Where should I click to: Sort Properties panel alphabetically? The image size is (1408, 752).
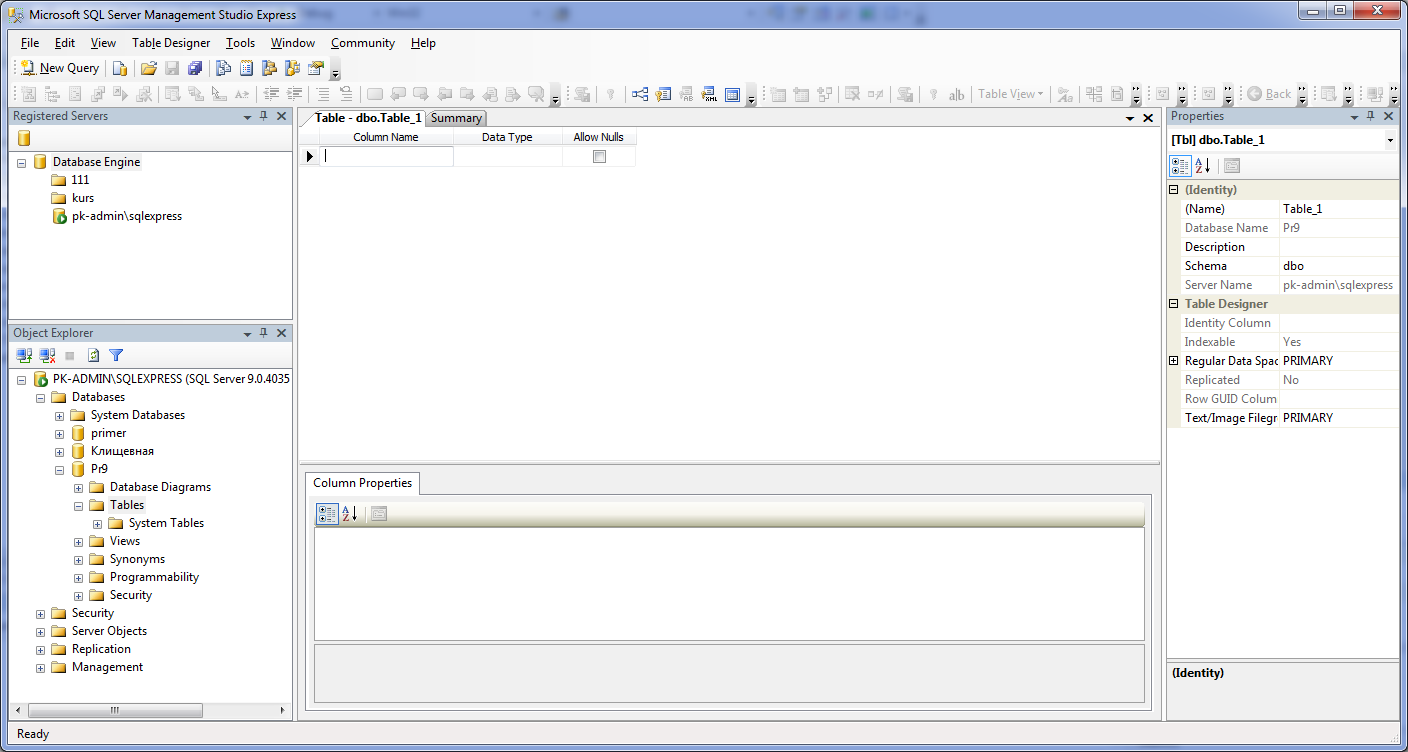(x=1203, y=165)
